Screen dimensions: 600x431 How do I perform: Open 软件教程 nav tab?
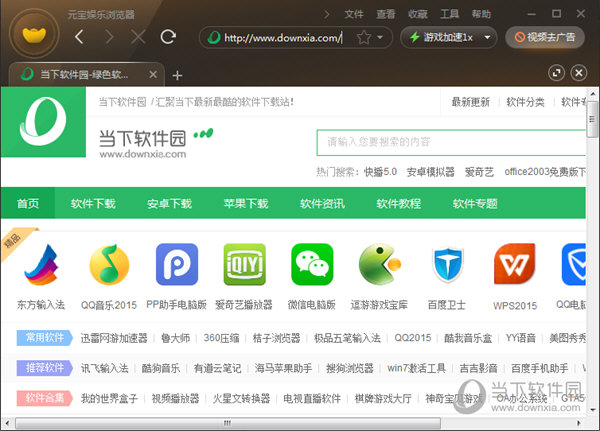(x=398, y=203)
